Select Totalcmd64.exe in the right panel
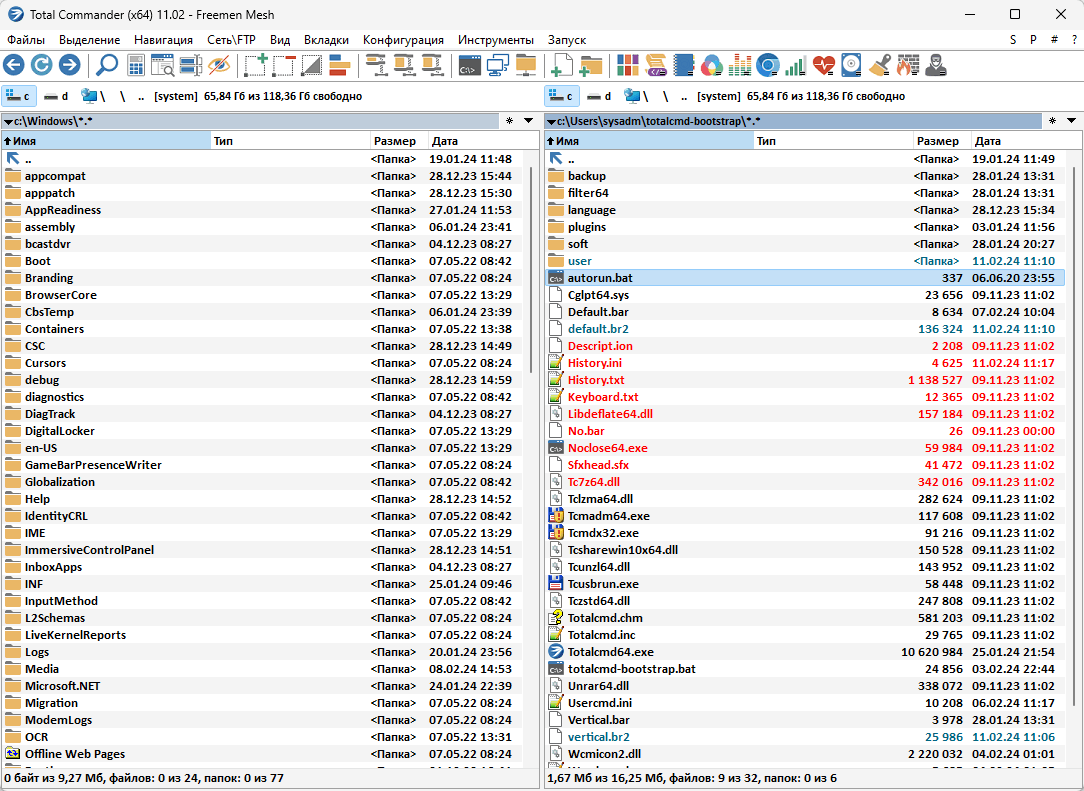Image resolution: width=1084 pixels, height=791 pixels. tap(610, 651)
